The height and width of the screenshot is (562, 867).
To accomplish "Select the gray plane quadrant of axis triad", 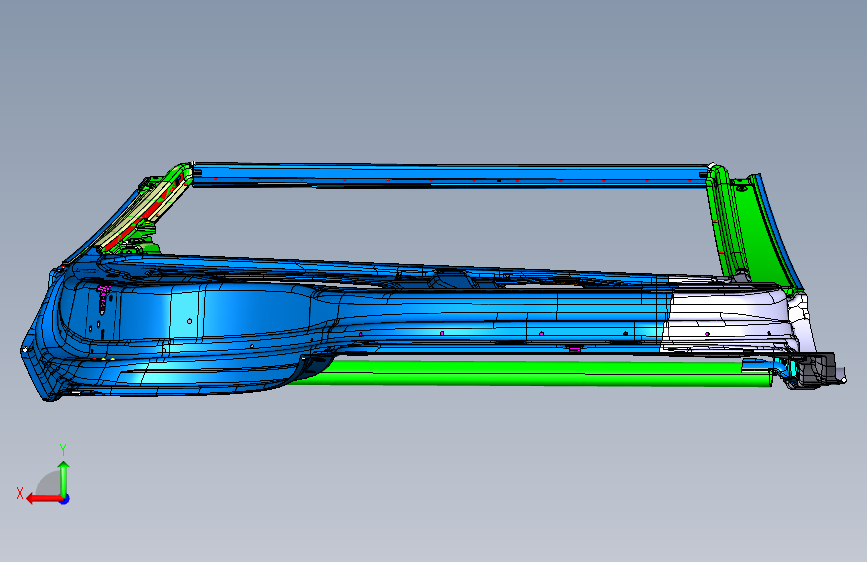I will click(x=49, y=483).
